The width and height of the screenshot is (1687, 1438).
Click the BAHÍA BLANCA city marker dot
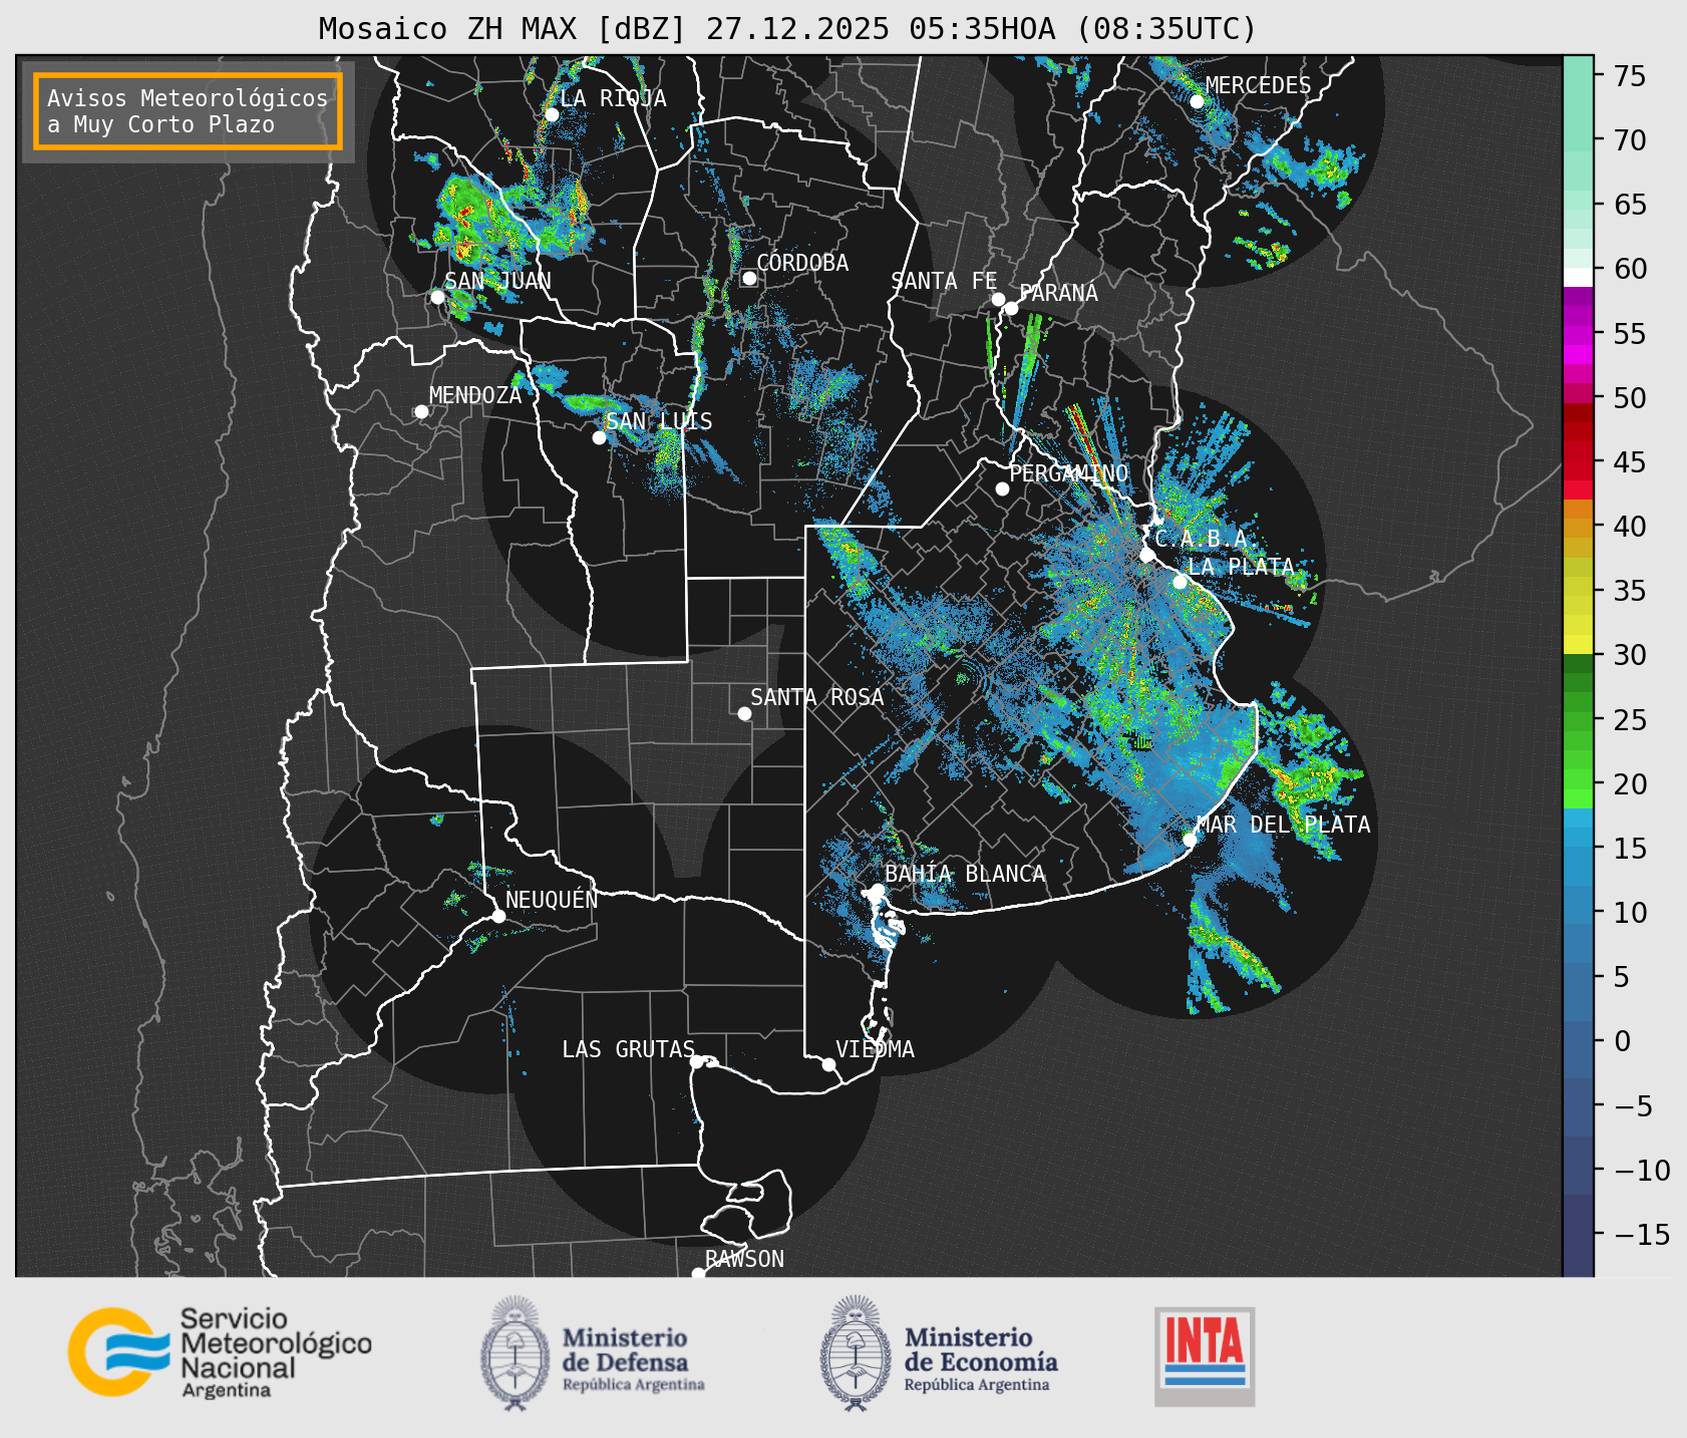pyautogui.click(x=877, y=890)
